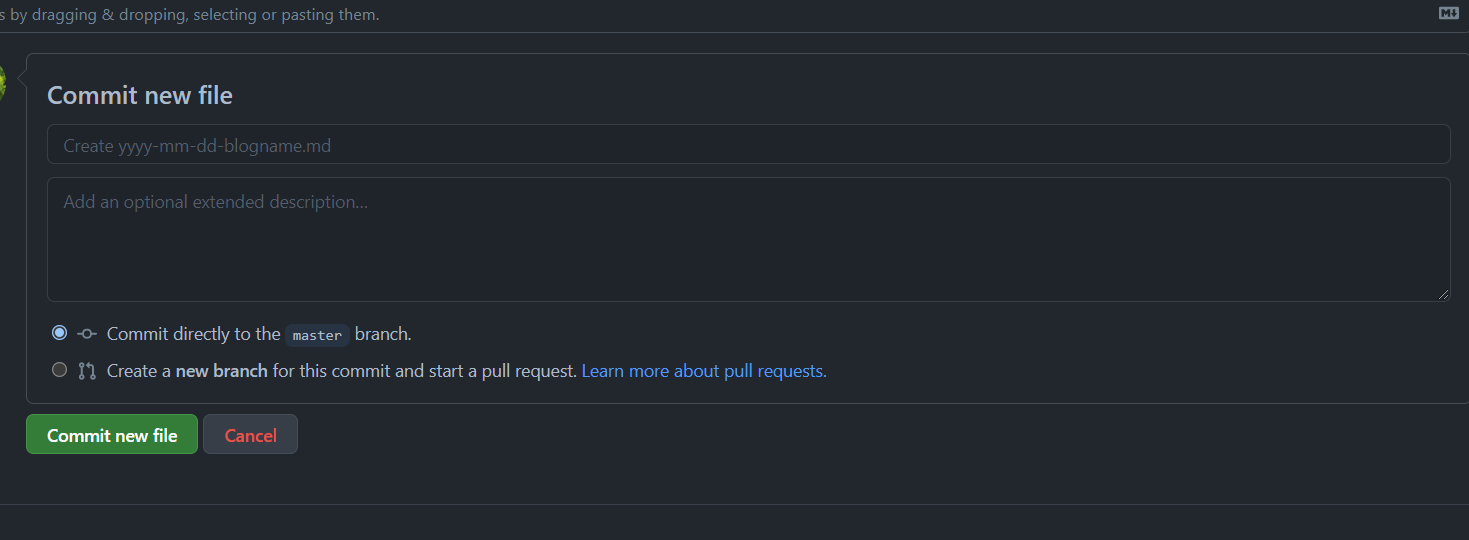Click the "Commit new file" heading
Viewport: 1469px width, 540px height.
140,95
